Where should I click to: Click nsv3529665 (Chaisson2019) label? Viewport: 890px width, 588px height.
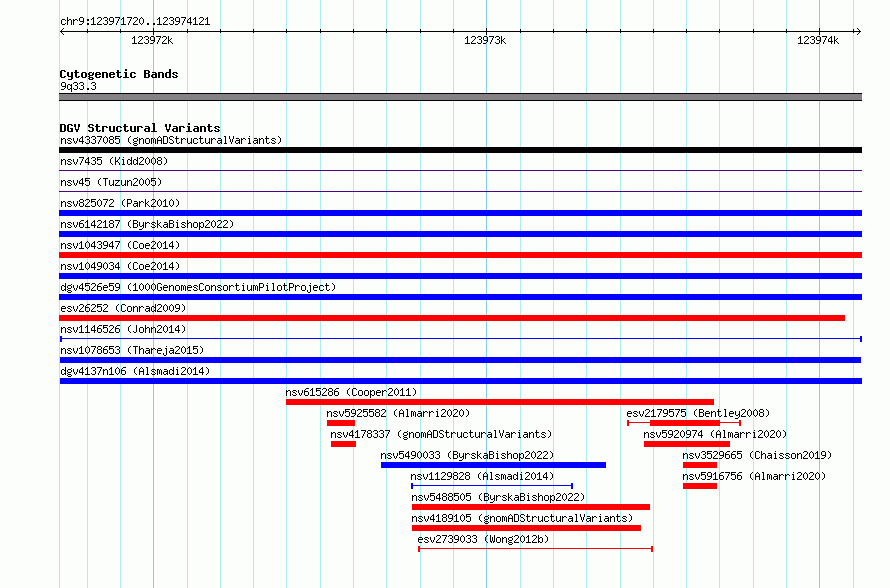[x=757, y=455]
